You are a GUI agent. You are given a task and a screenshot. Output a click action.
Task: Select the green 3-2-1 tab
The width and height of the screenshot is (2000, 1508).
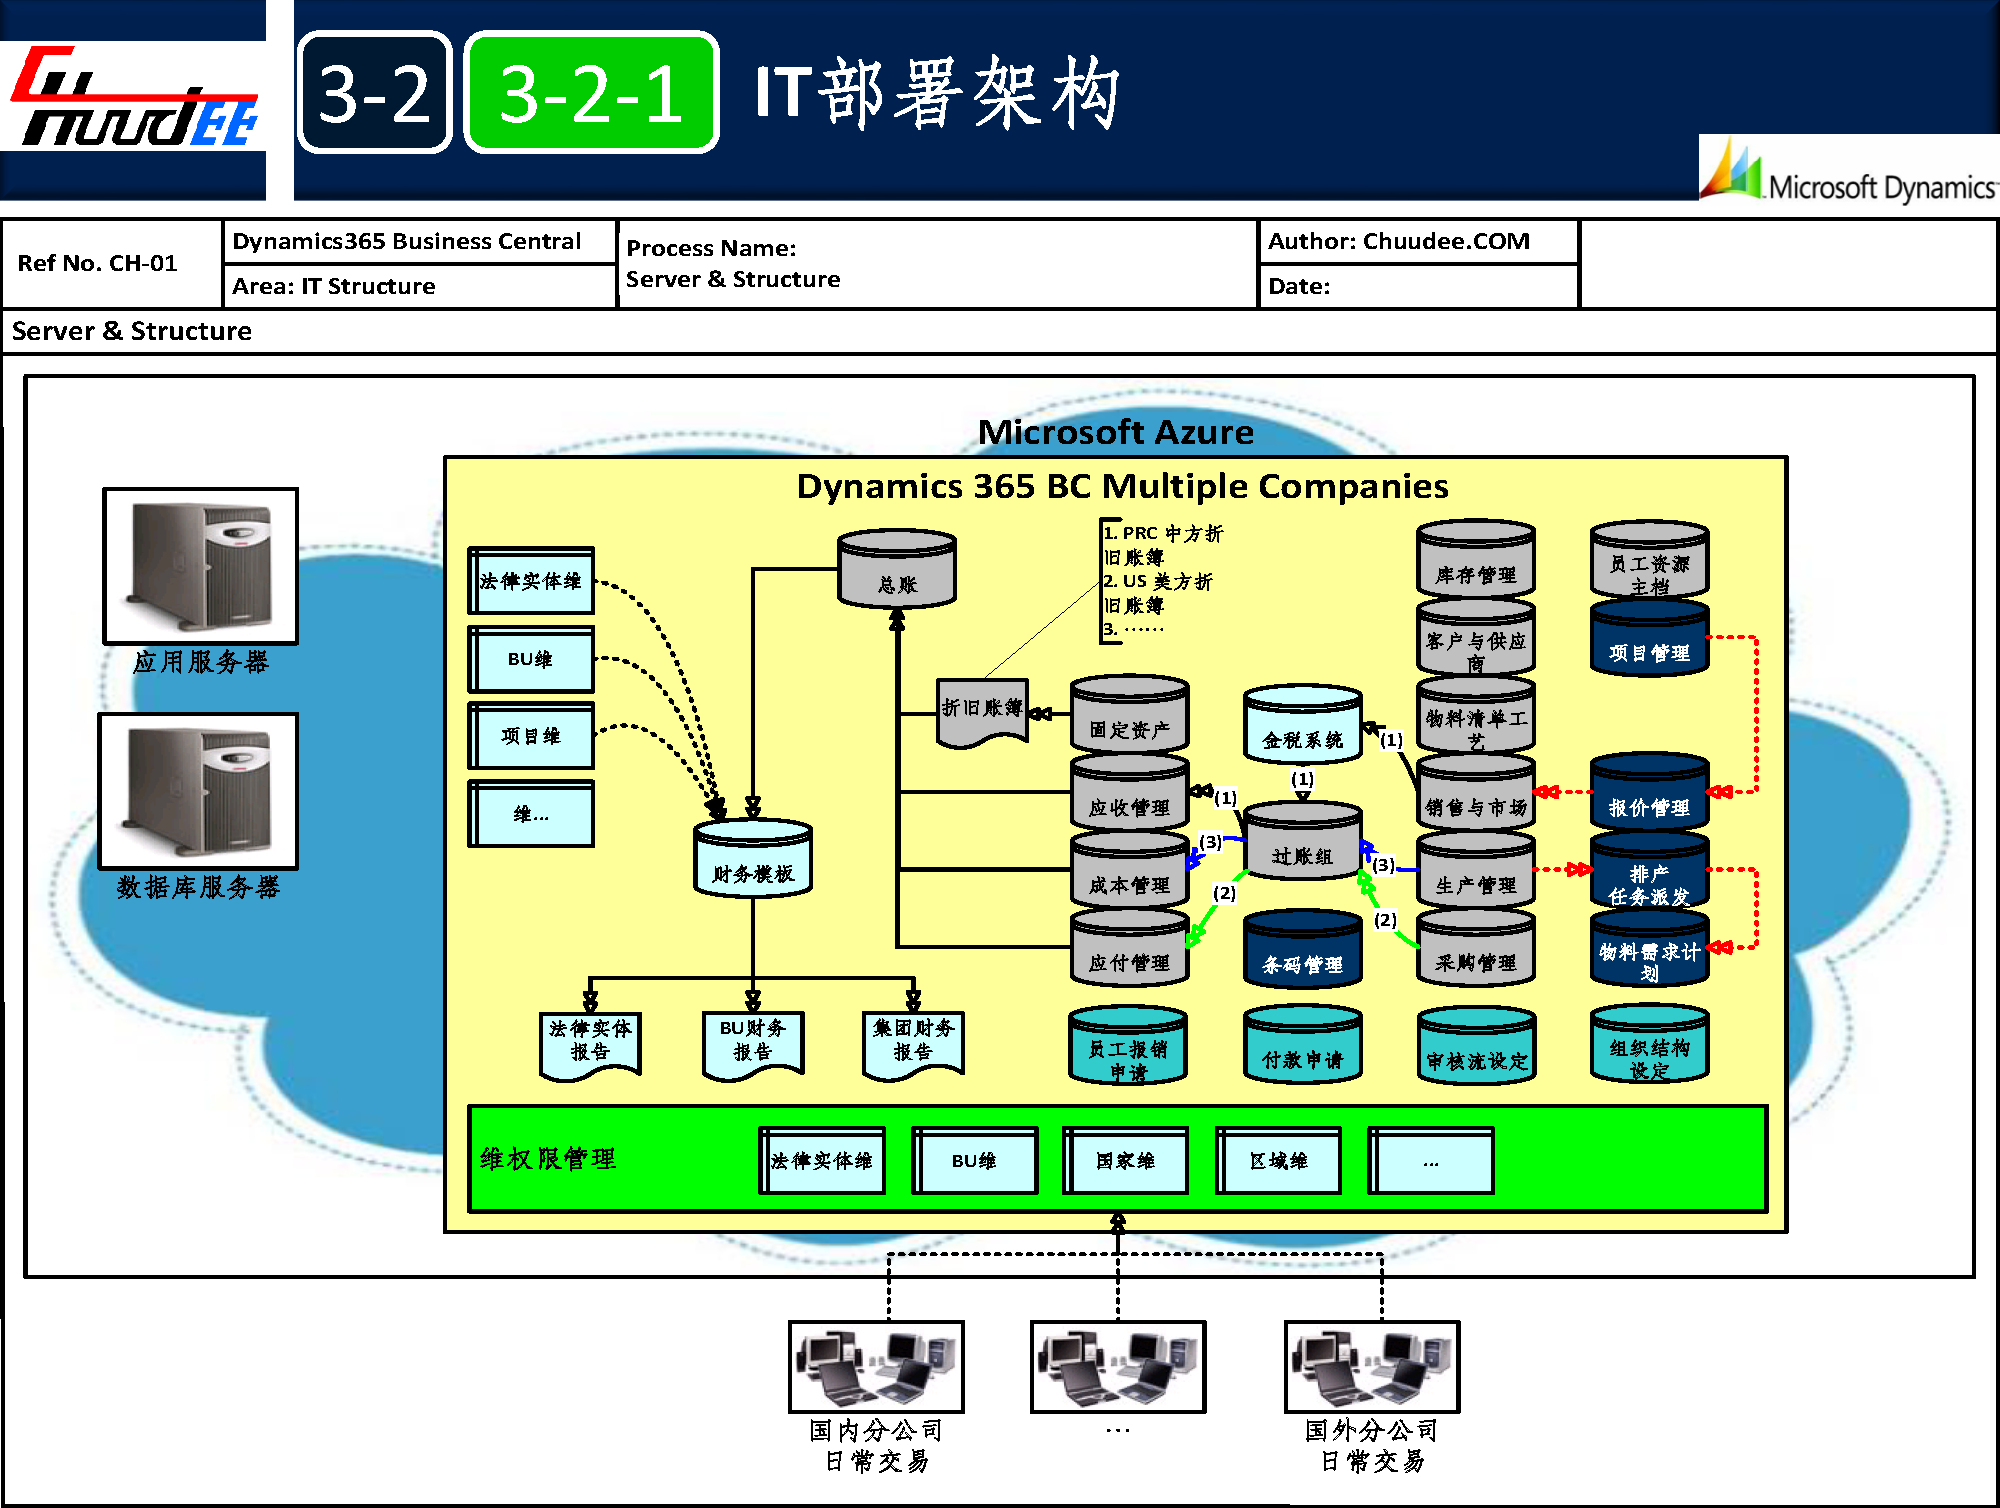coord(591,93)
